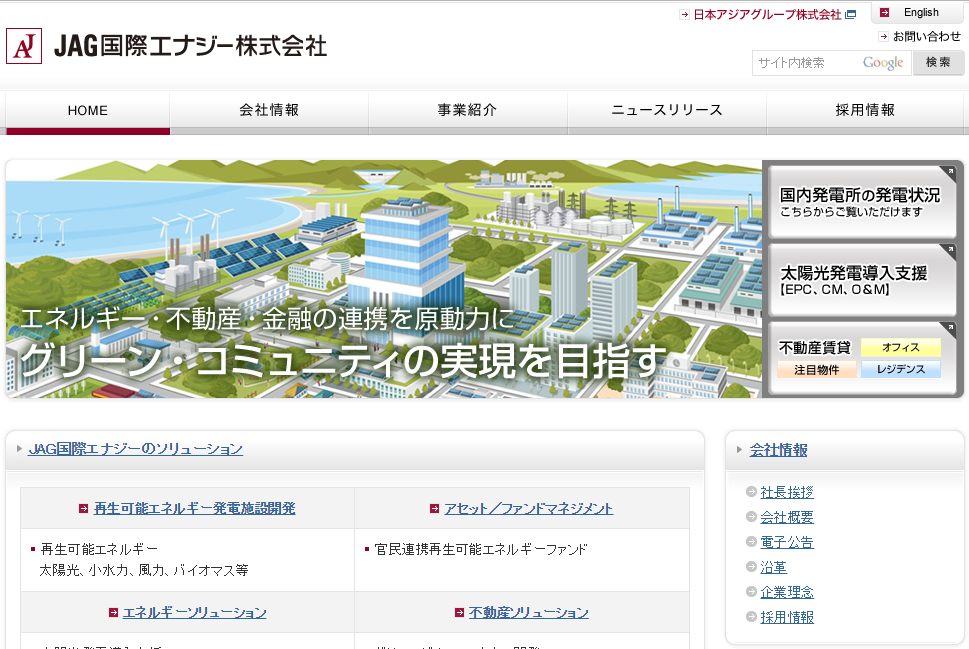This screenshot has height=649, width=969.
Task: Click the 官民連携再生可能エネルギーファンド text
Action: 481,549
